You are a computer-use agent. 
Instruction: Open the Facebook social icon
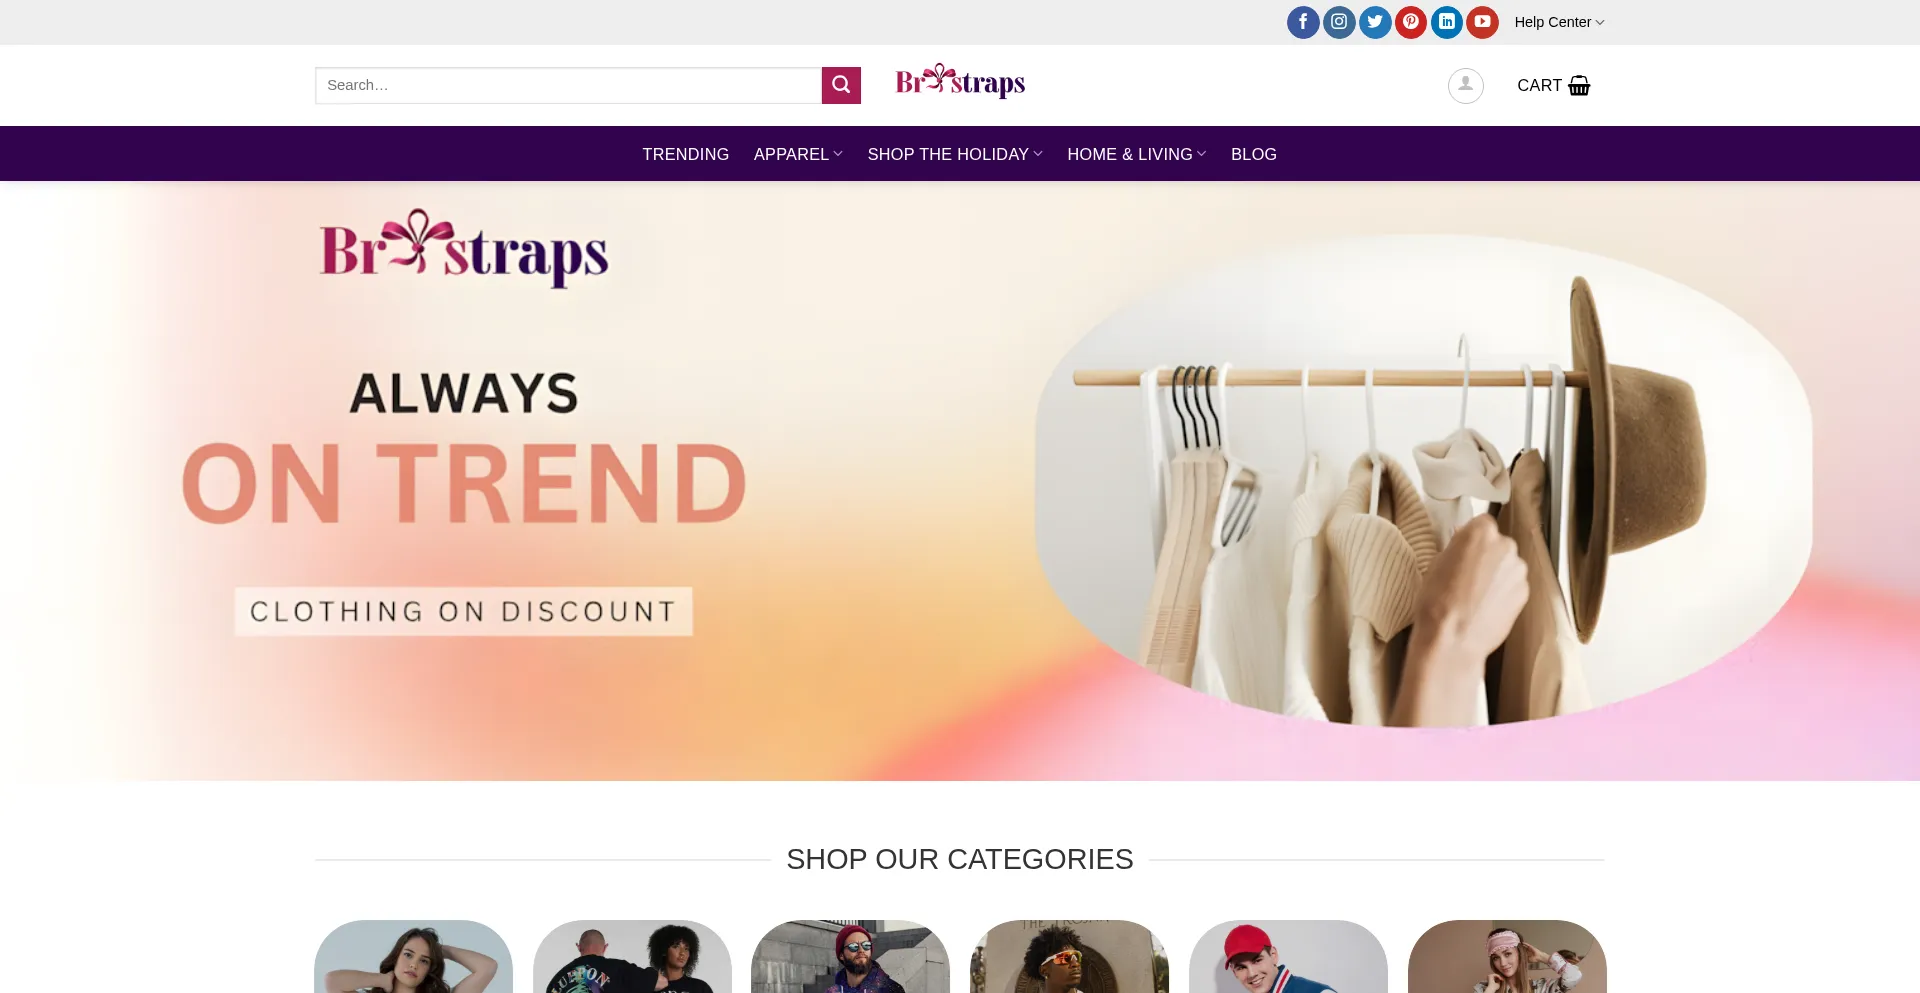point(1303,22)
